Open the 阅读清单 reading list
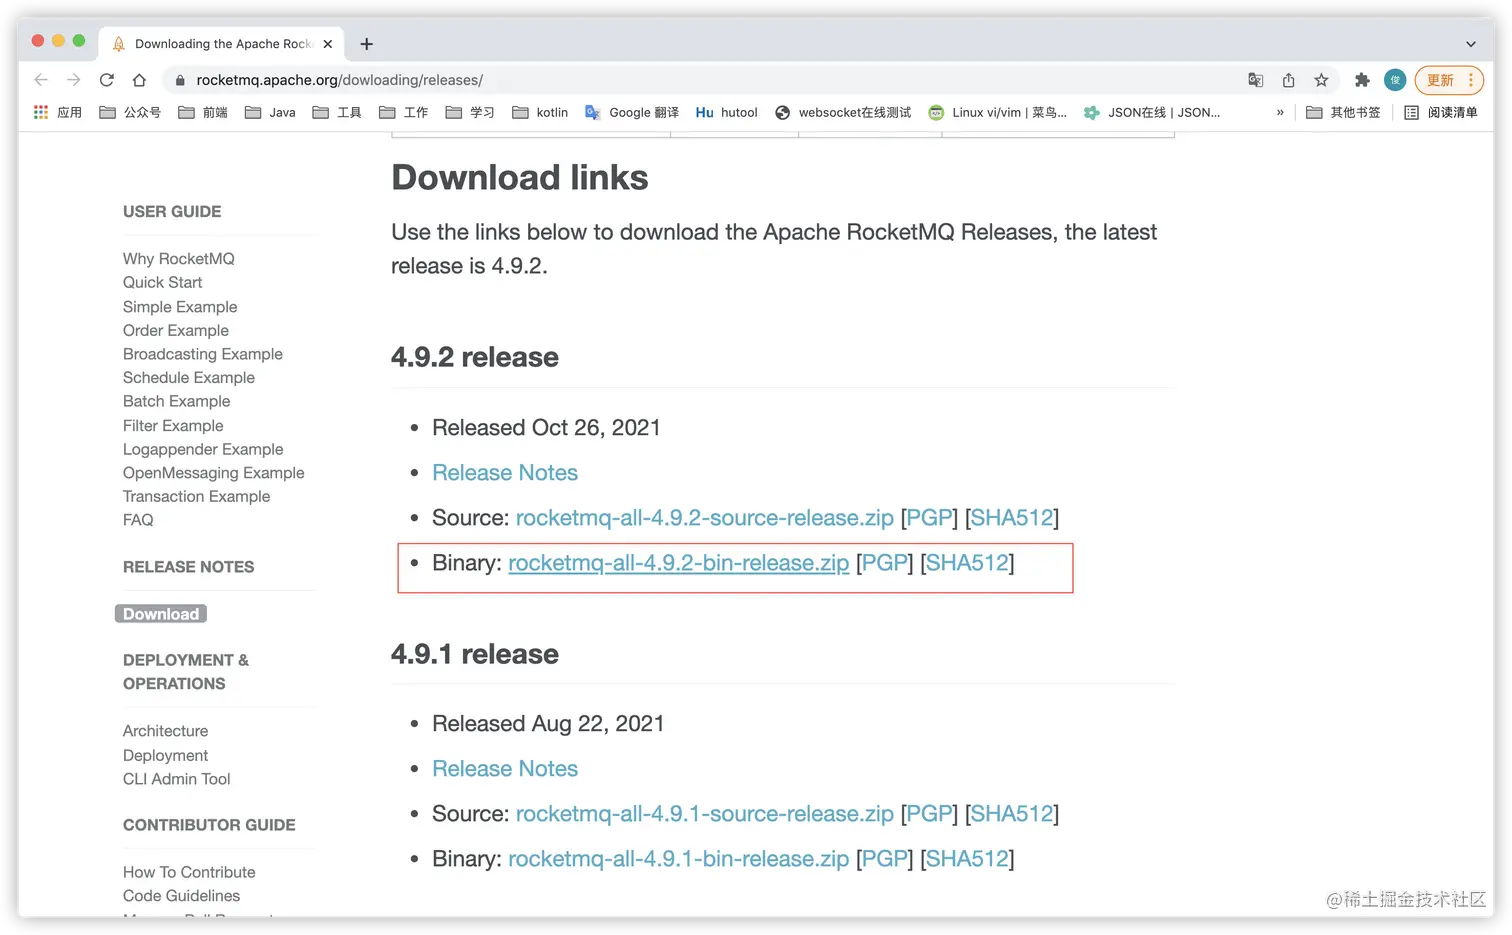The width and height of the screenshot is (1512, 935). 1441,112
